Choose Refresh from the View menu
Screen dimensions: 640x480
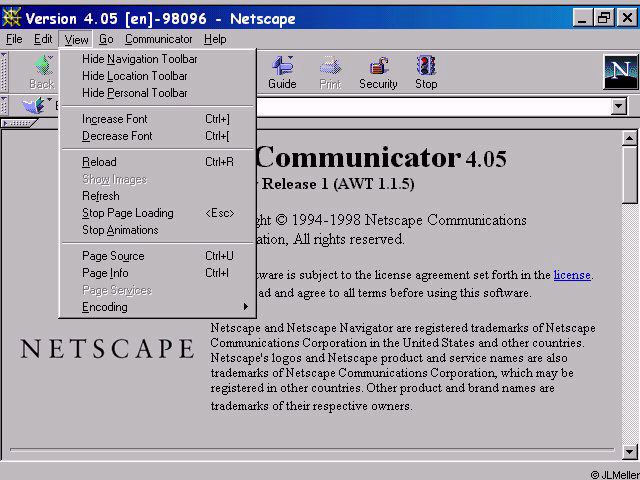pyautogui.click(x=158, y=196)
